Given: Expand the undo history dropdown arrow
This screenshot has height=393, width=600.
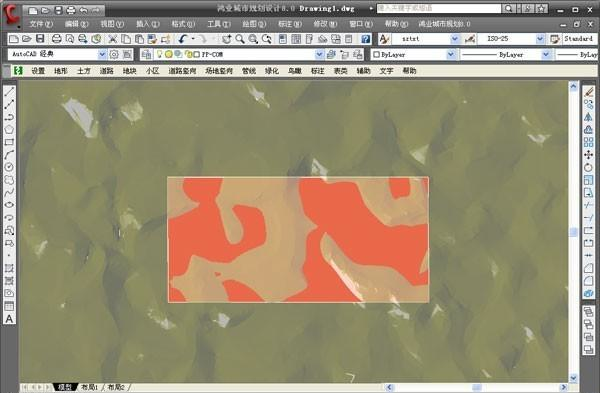Looking at the screenshot, I should (x=193, y=39).
